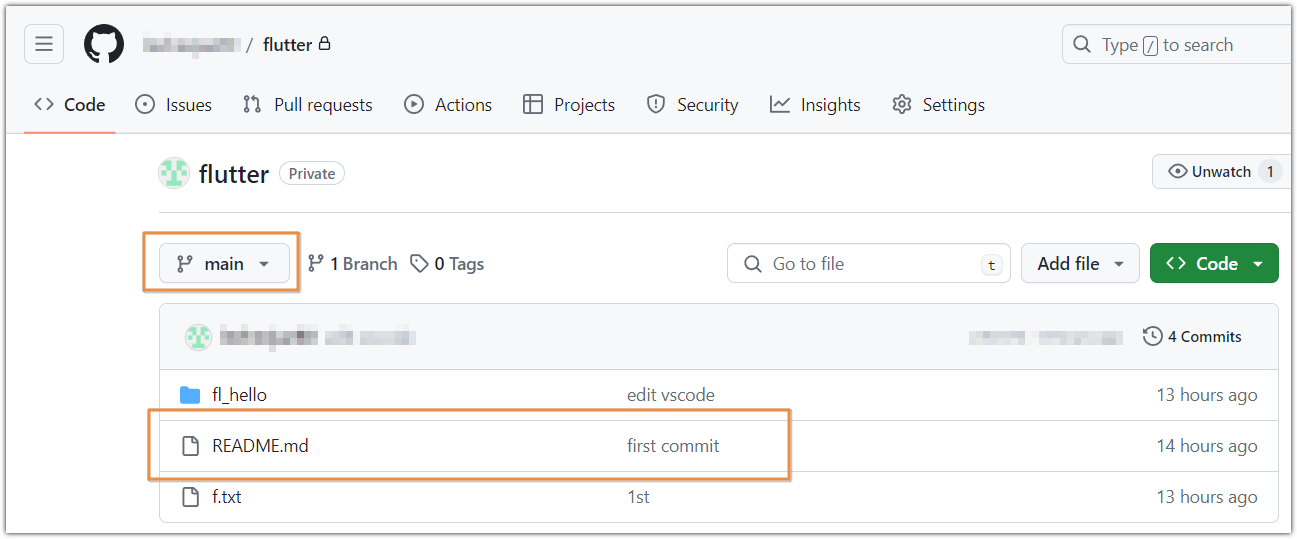Open the Pull requests tab
The width and height of the screenshot is (1297, 539).
coord(308,105)
